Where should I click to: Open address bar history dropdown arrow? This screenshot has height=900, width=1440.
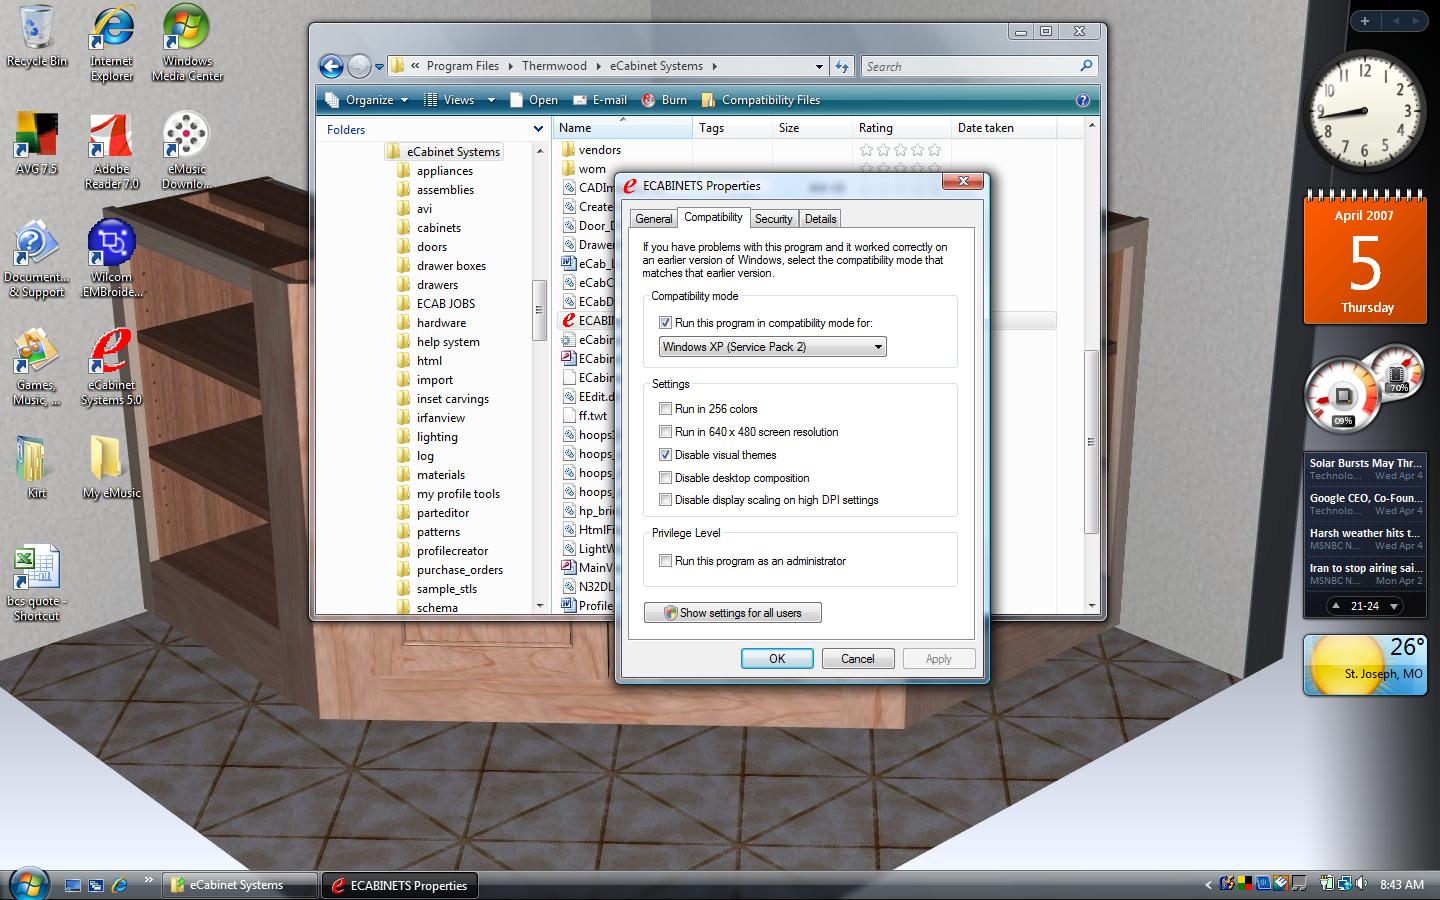[x=819, y=66]
